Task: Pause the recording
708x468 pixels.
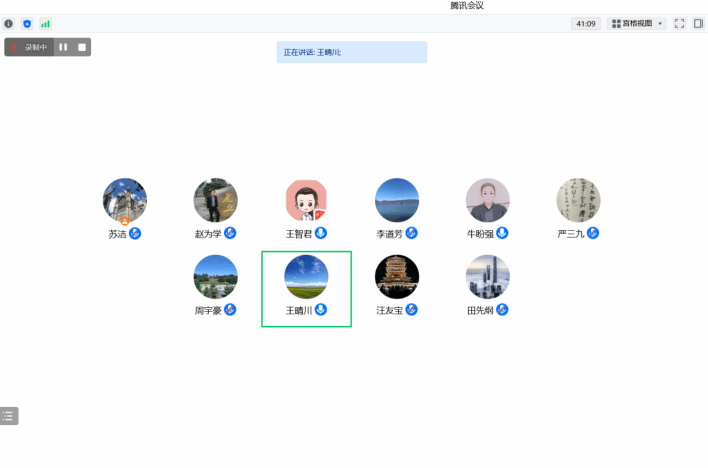Action: click(x=63, y=47)
